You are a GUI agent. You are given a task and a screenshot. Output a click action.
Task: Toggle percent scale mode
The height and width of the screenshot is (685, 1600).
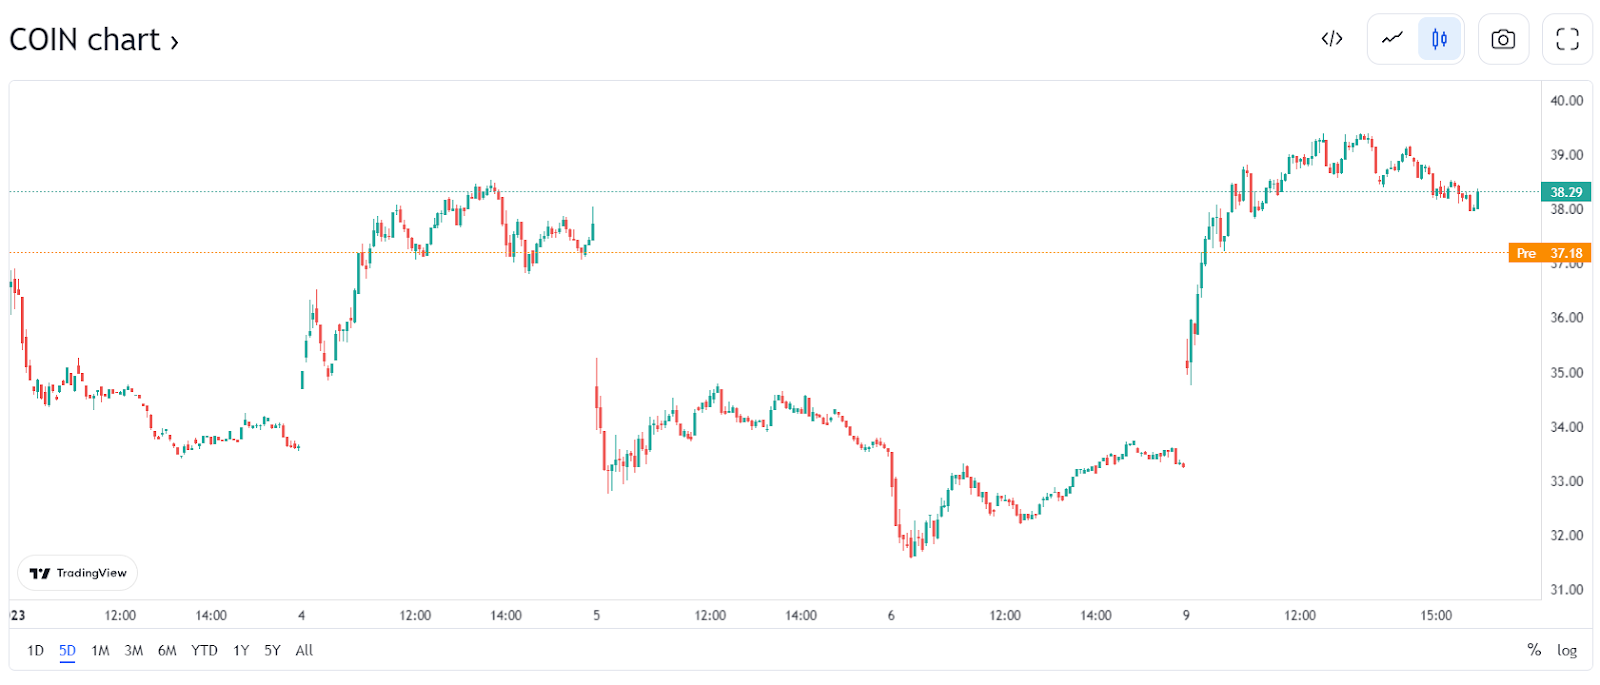click(x=1534, y=650)
